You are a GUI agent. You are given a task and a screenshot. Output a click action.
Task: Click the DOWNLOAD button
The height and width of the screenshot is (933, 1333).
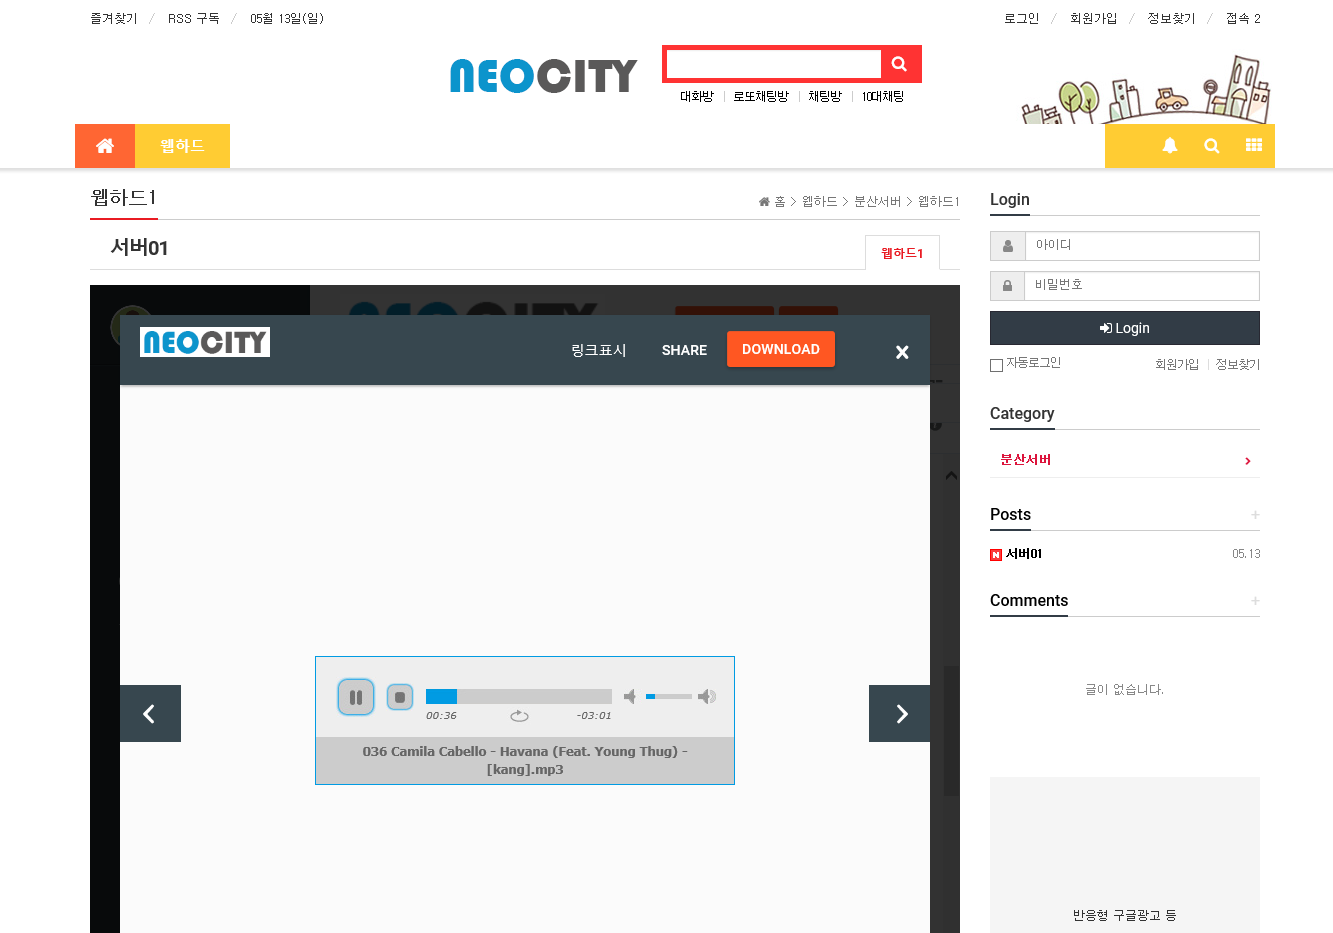coord(781,349)
